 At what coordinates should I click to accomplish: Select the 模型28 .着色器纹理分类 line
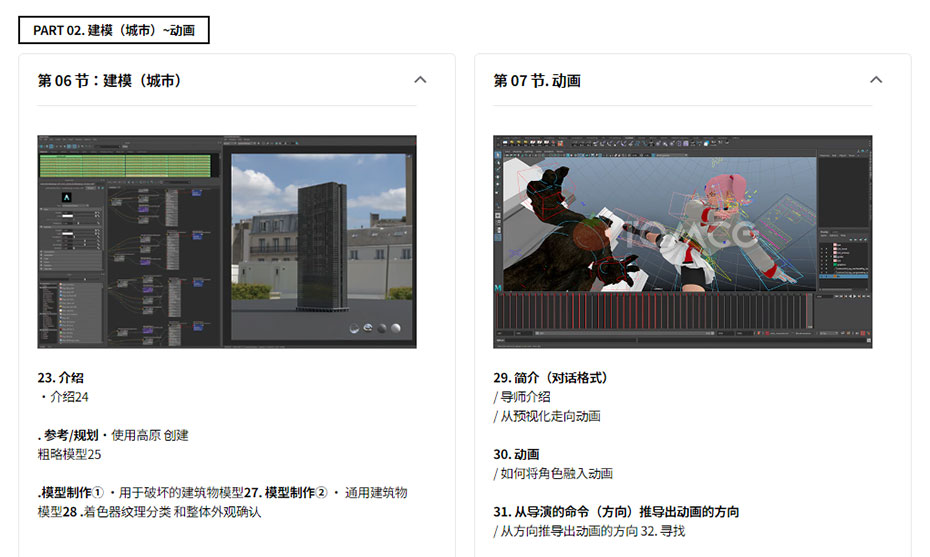click(x=149, y=511)
